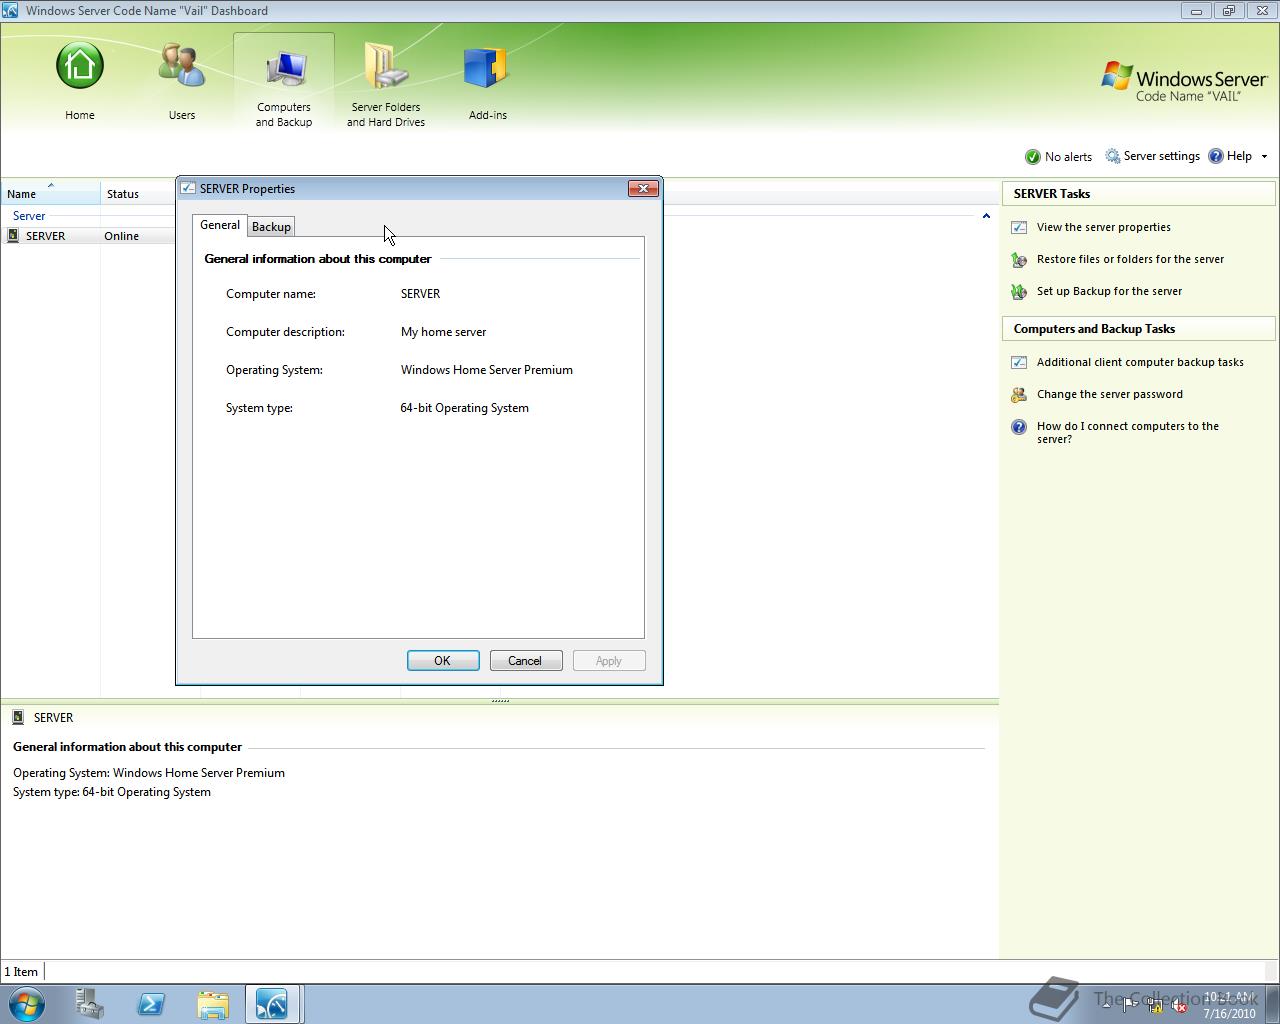The width and height of the screenshot is (1280, 1024).
Task: Open Server settings gear icon
Action: 1113,156
